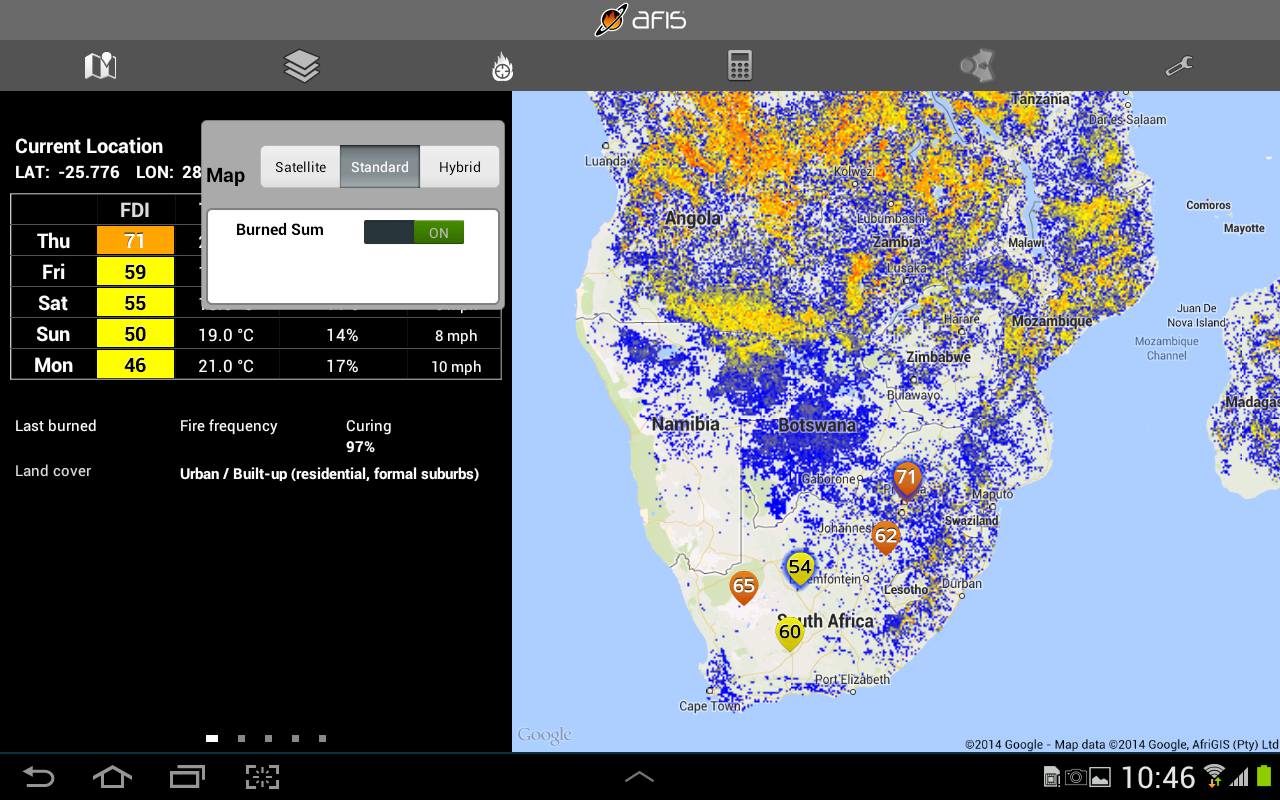The width and height of the screenshot is (1280, 800).
Task: Select Satellite map type
Action: coord(300,167)
